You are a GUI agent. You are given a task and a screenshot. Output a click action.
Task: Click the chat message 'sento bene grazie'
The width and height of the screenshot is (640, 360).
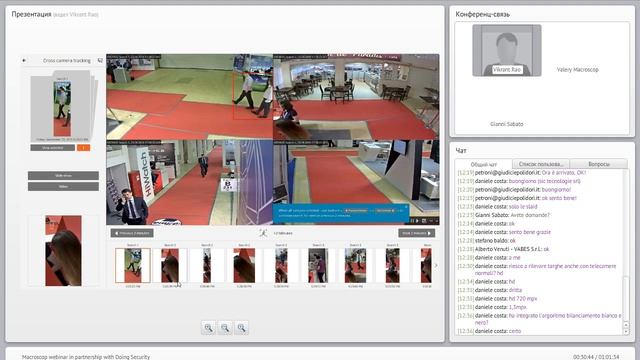pos(530,232)
